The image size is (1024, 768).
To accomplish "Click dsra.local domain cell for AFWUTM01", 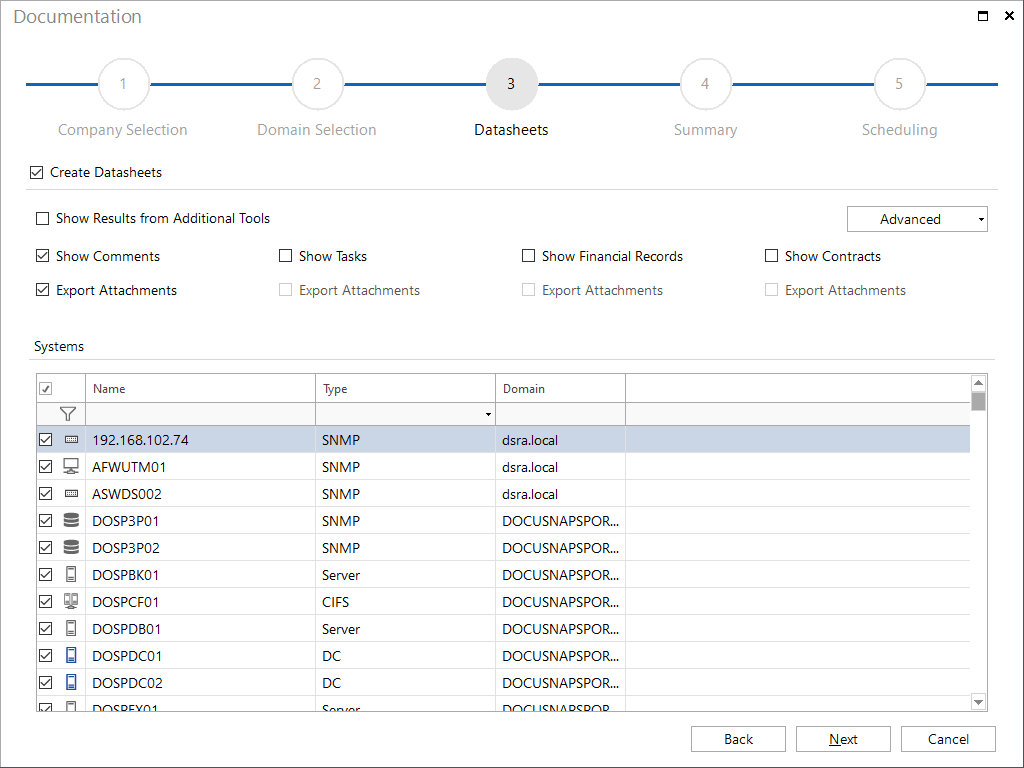I will [x=560, y=467].
